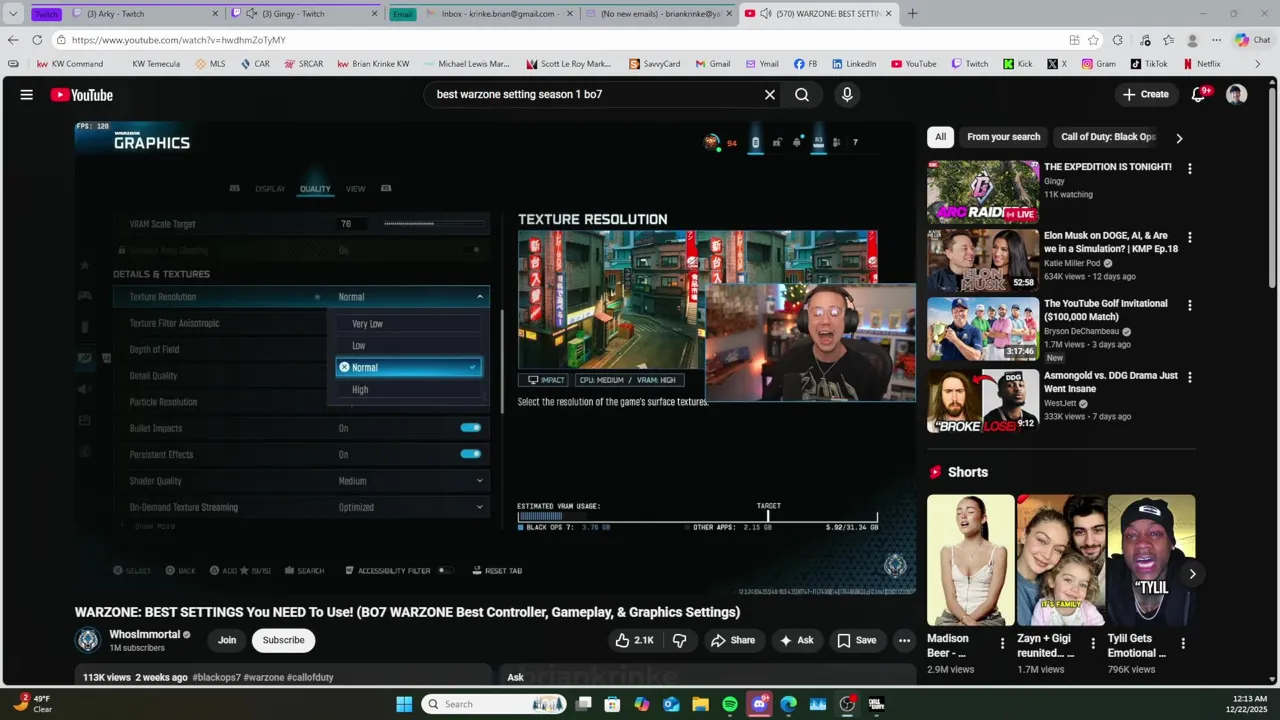The height and width of the screenshot is (720, 1280).
Task: Open the browser profile icon
Action: point(1192,40)
